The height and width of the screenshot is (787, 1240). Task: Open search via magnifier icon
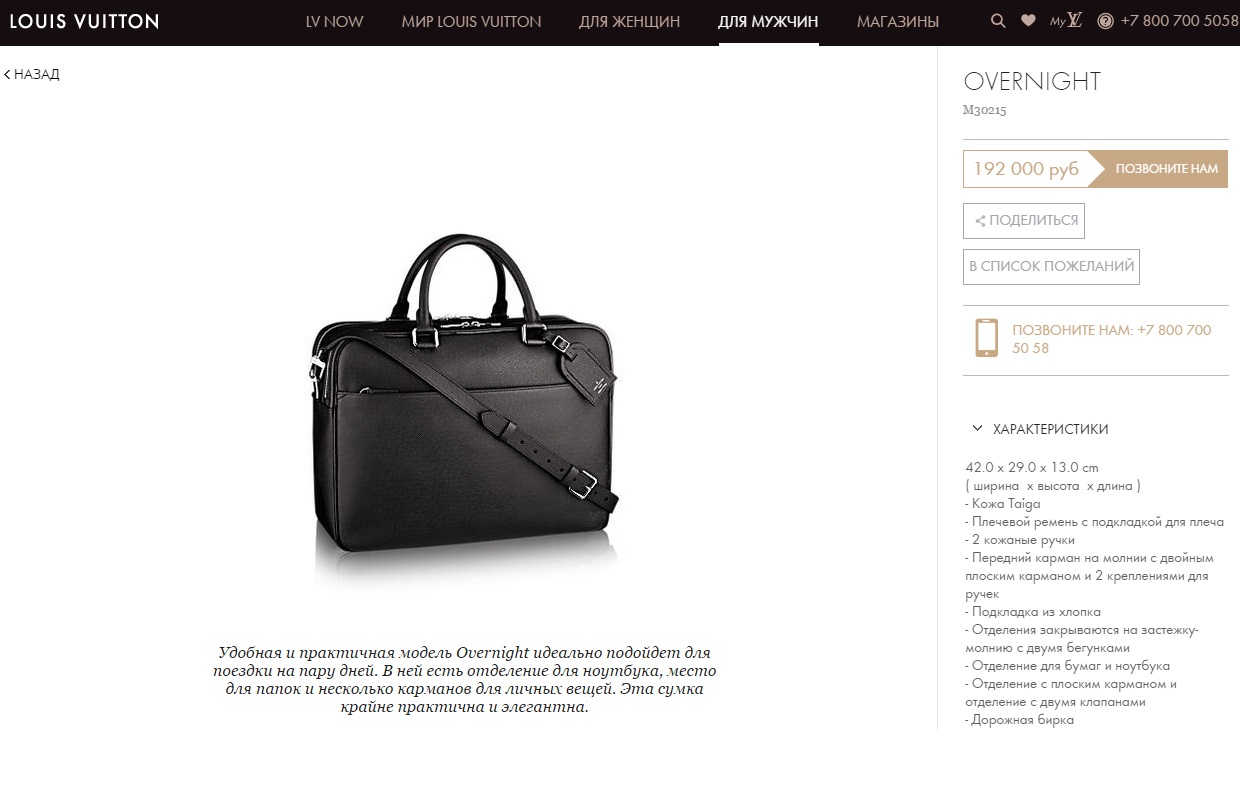click(x=997, y=21)
